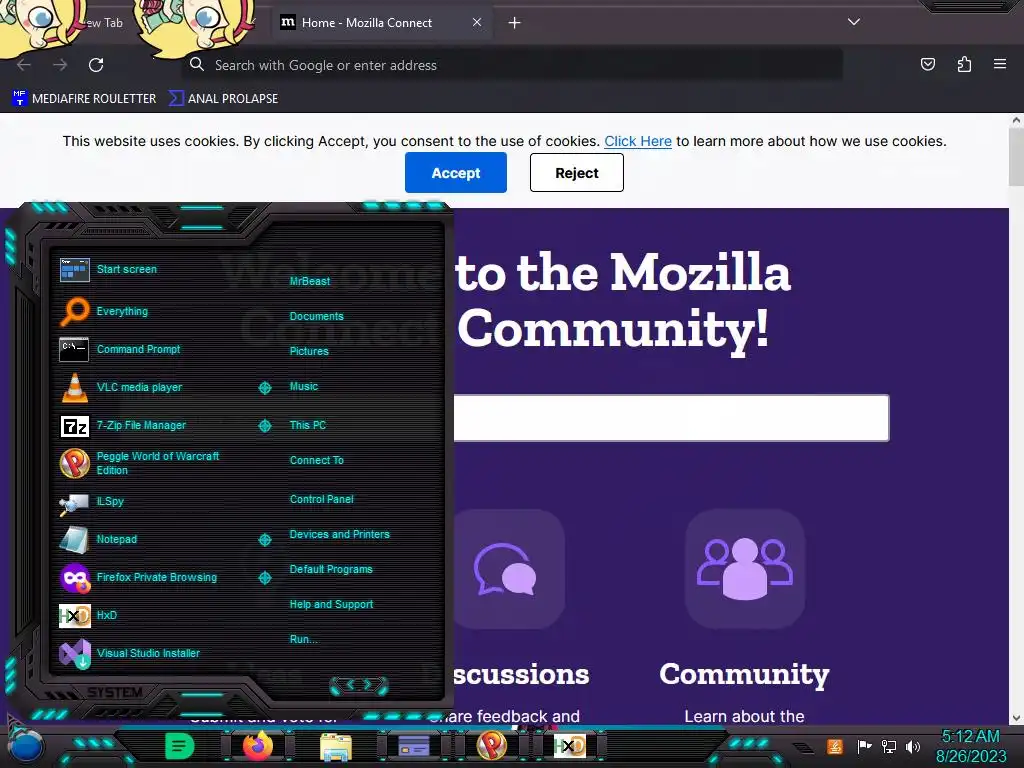Click the browser Forward arrow

[60, 65]
